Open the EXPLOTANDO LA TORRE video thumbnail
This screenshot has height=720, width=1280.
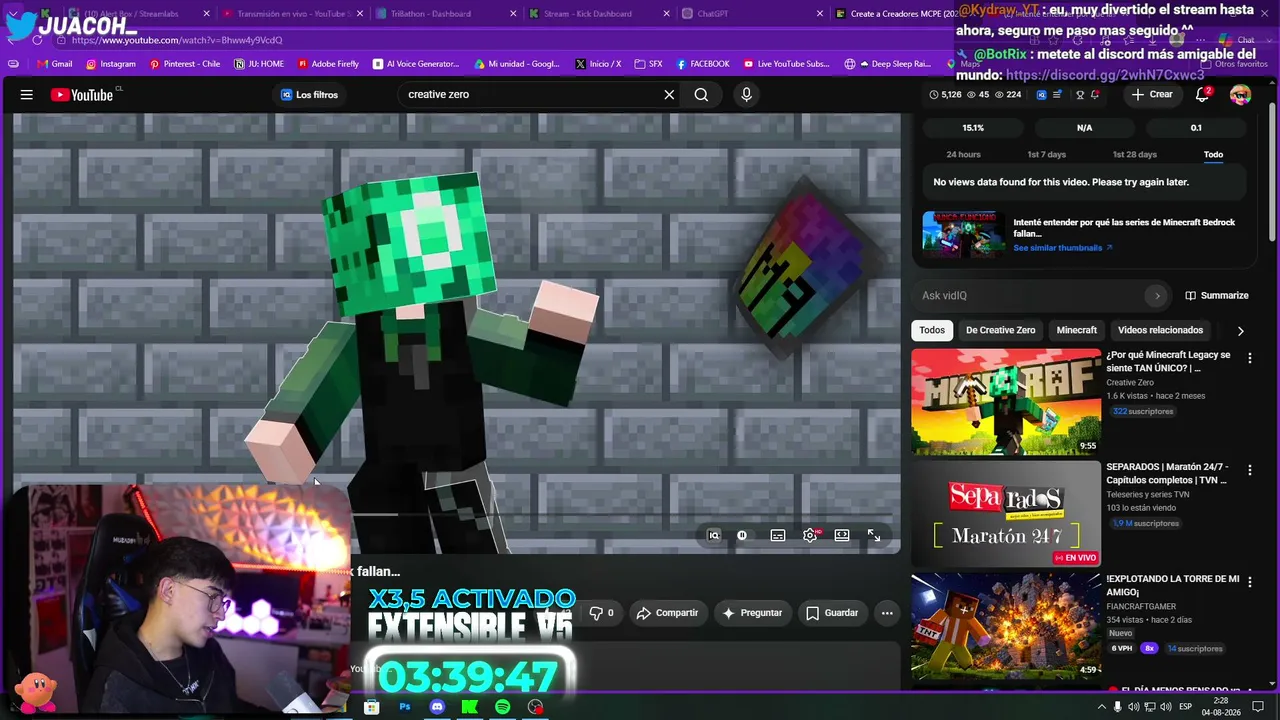1006,626
